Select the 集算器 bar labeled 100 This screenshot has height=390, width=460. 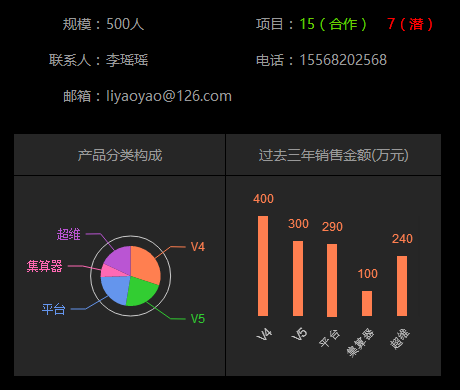[x=367, y=303]
